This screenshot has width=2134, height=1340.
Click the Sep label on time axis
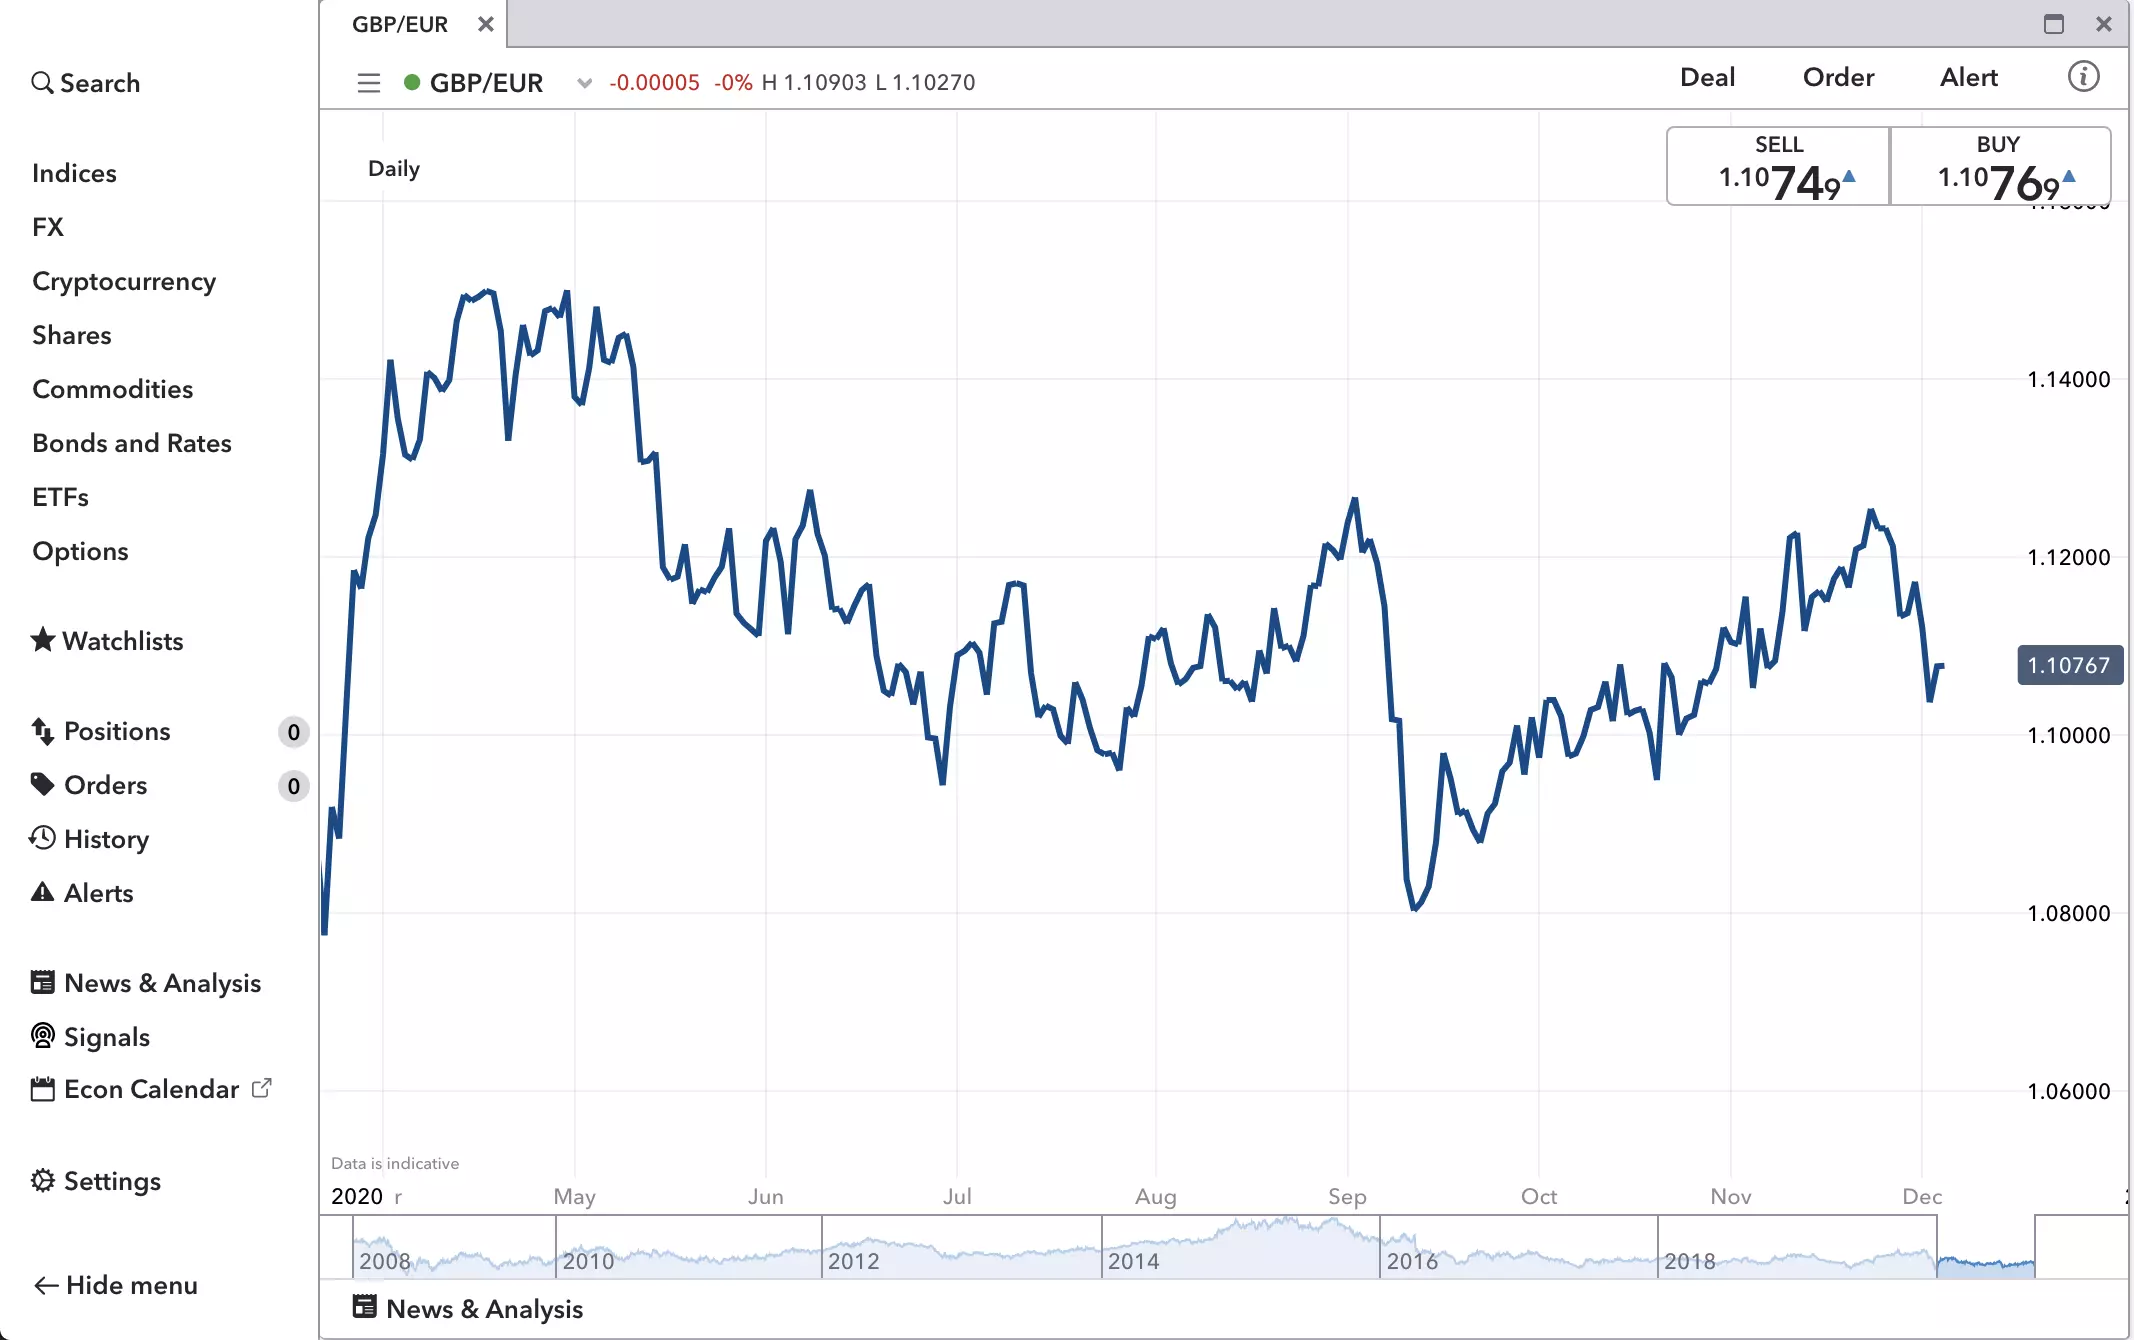pos(1347,1197)
